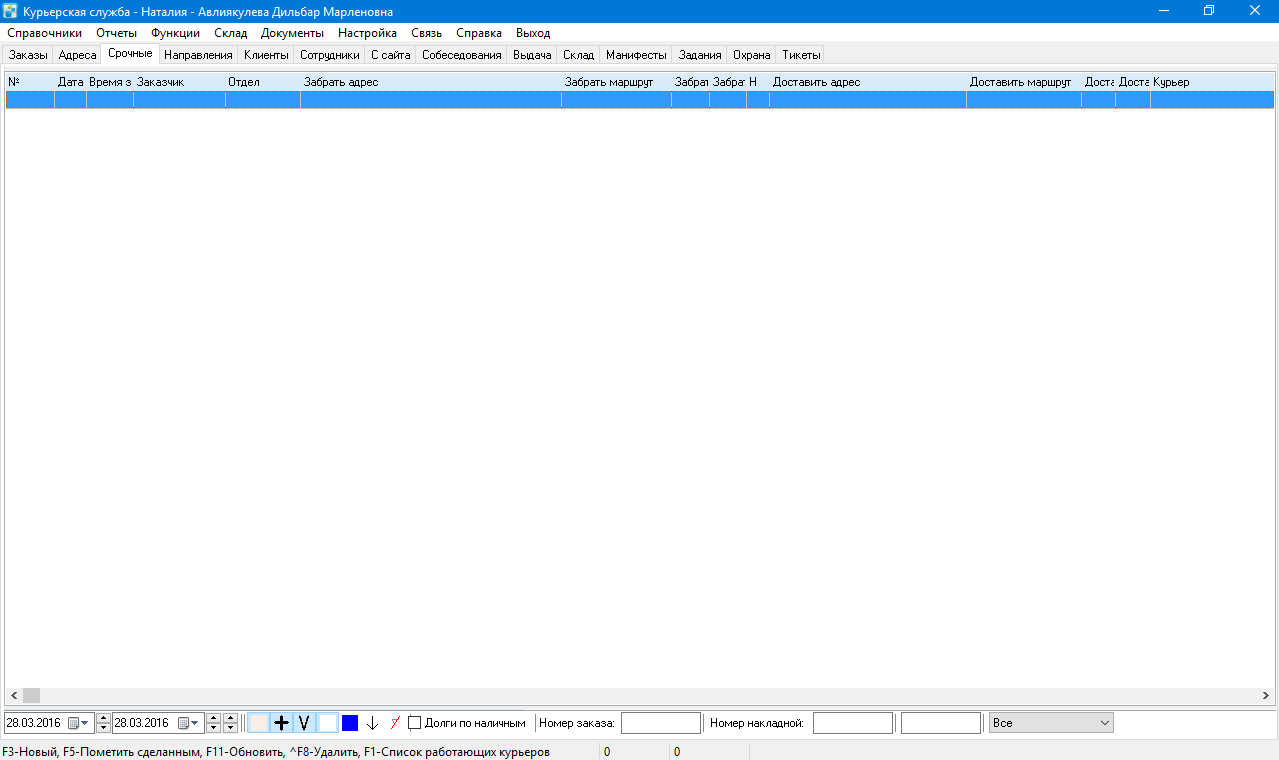Viewport: 1279px width, 760px height.
Task: Click the 'Выход' menu item
Action: pyautogui.click(x=533, y=33)
